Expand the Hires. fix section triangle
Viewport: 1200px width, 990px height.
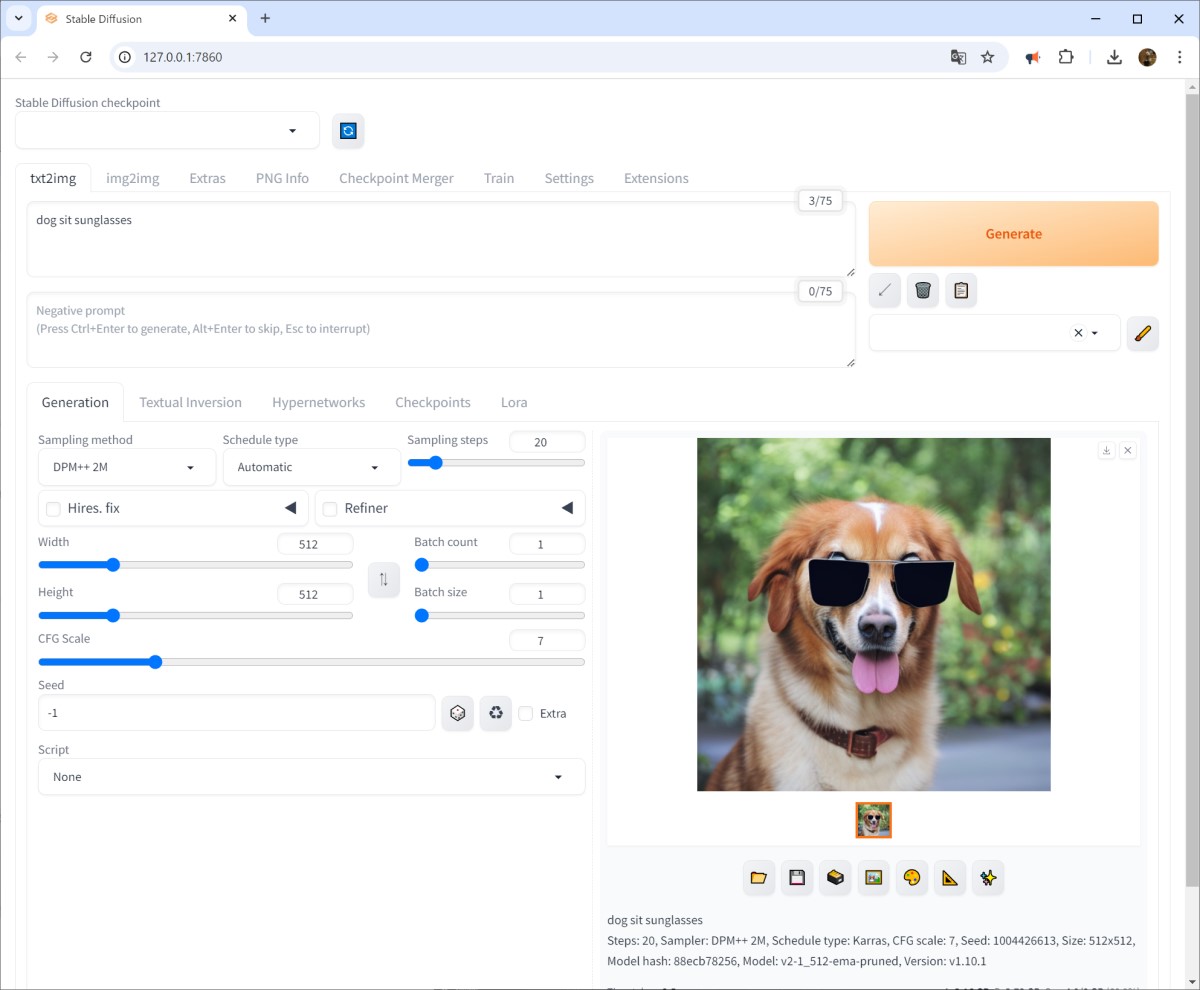pyautogui.click(x=291, y=508)
